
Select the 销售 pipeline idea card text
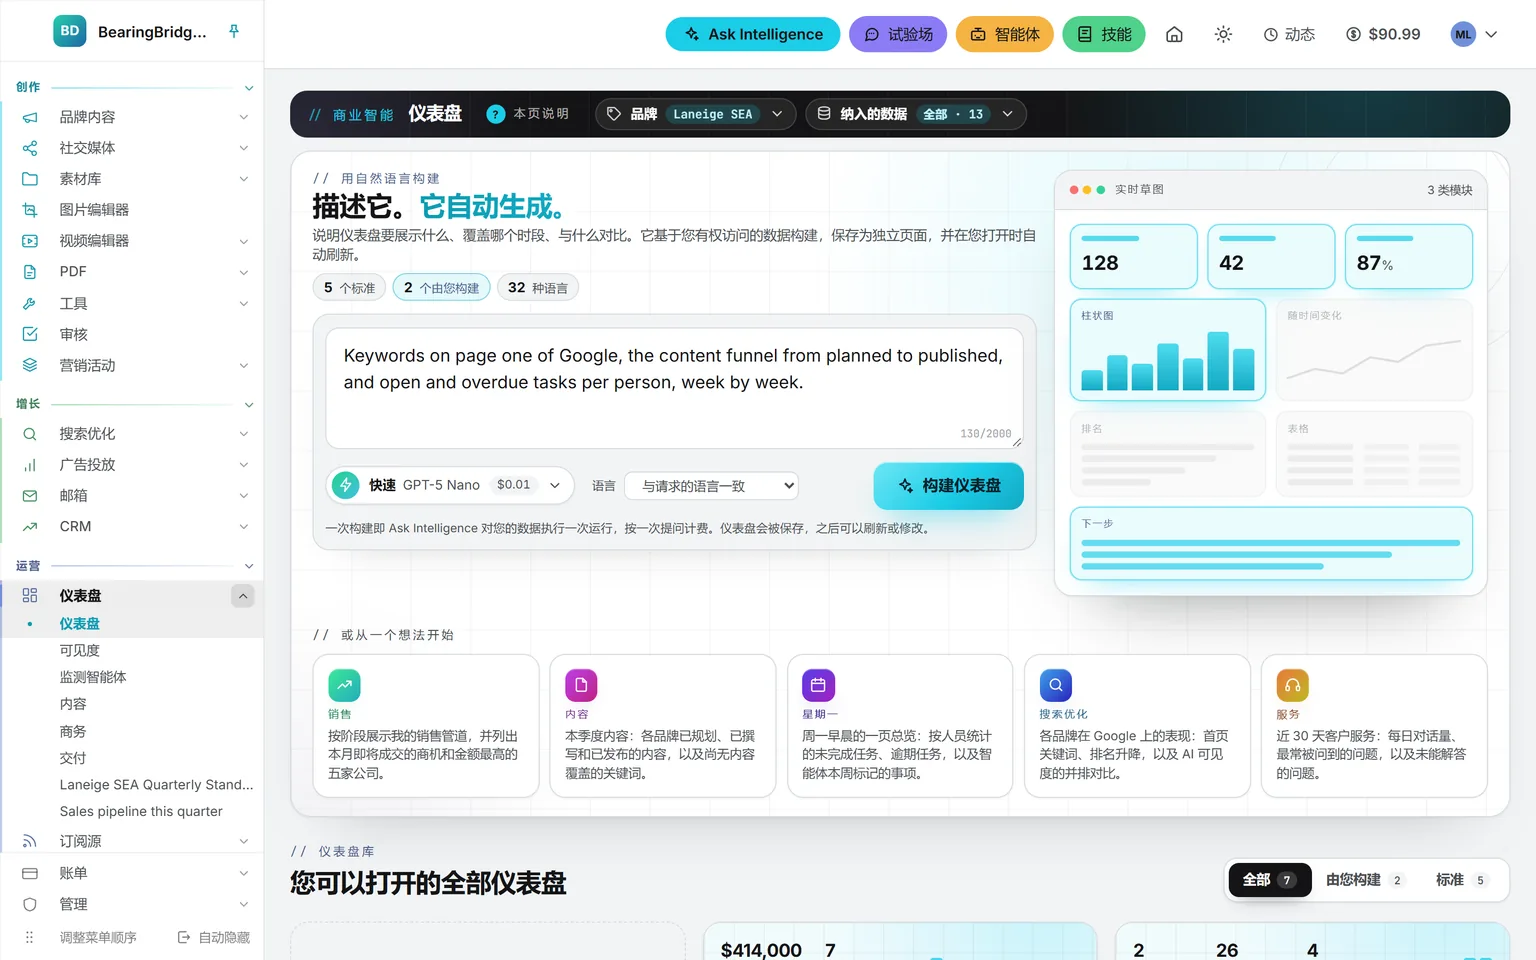[x=424, y=754]
